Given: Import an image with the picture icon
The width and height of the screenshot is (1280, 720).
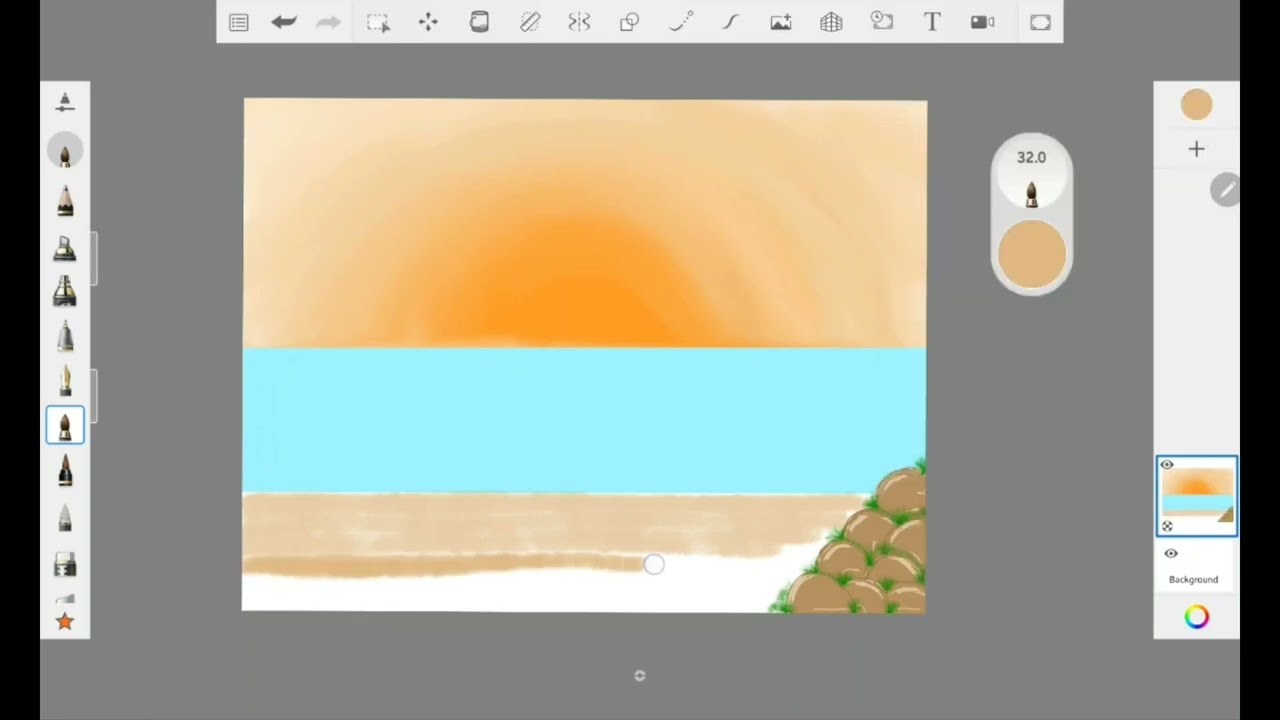Looking at the screenshot, I should click(x=781, y=22).
